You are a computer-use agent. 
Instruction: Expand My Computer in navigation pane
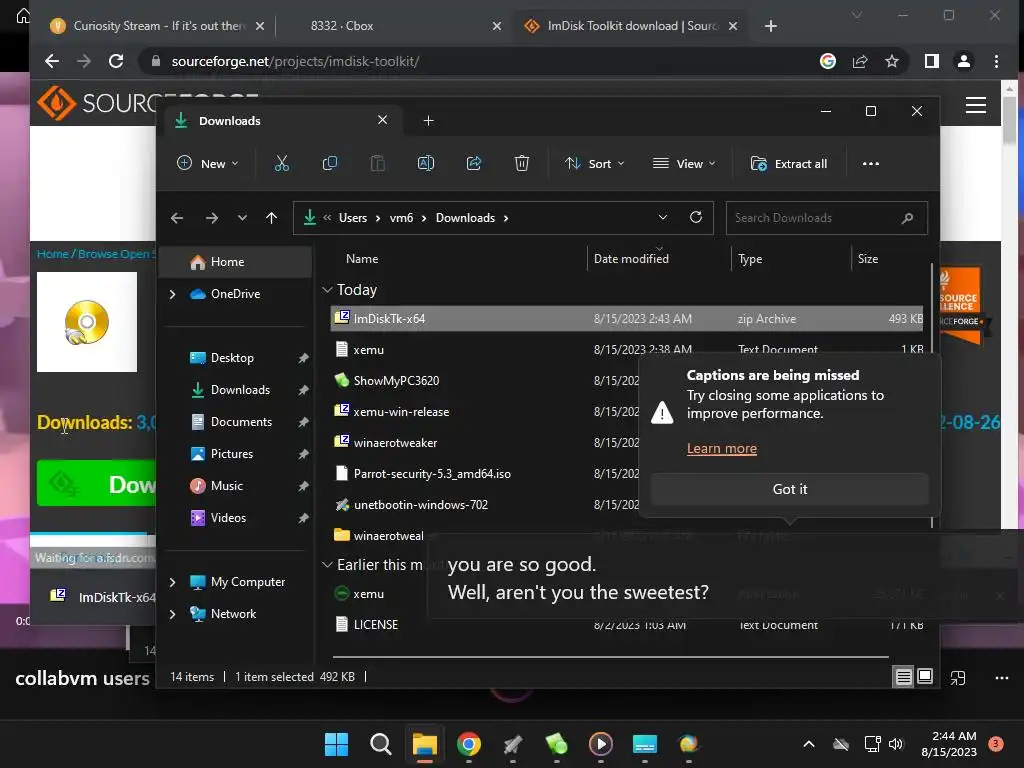click(172, 582)
